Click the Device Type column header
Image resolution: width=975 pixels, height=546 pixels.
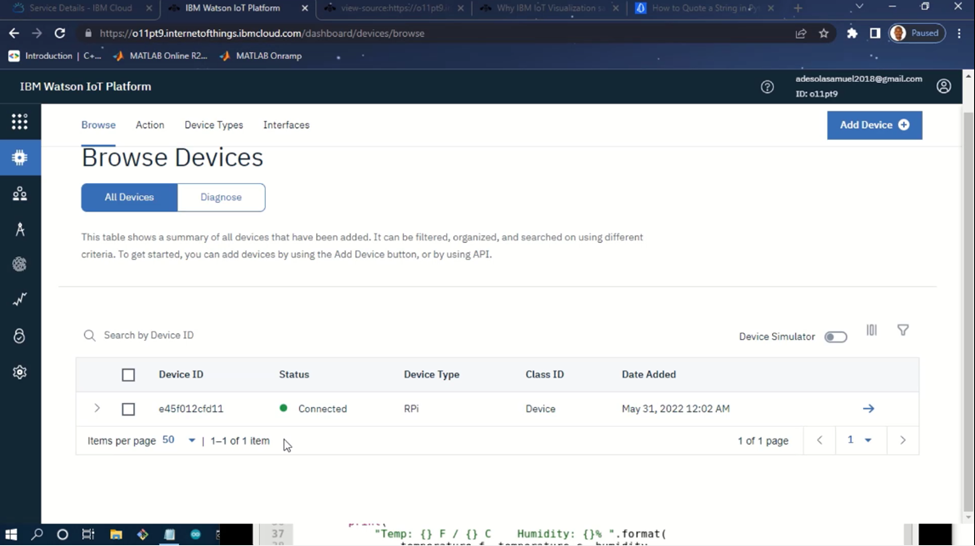[432, 374]
